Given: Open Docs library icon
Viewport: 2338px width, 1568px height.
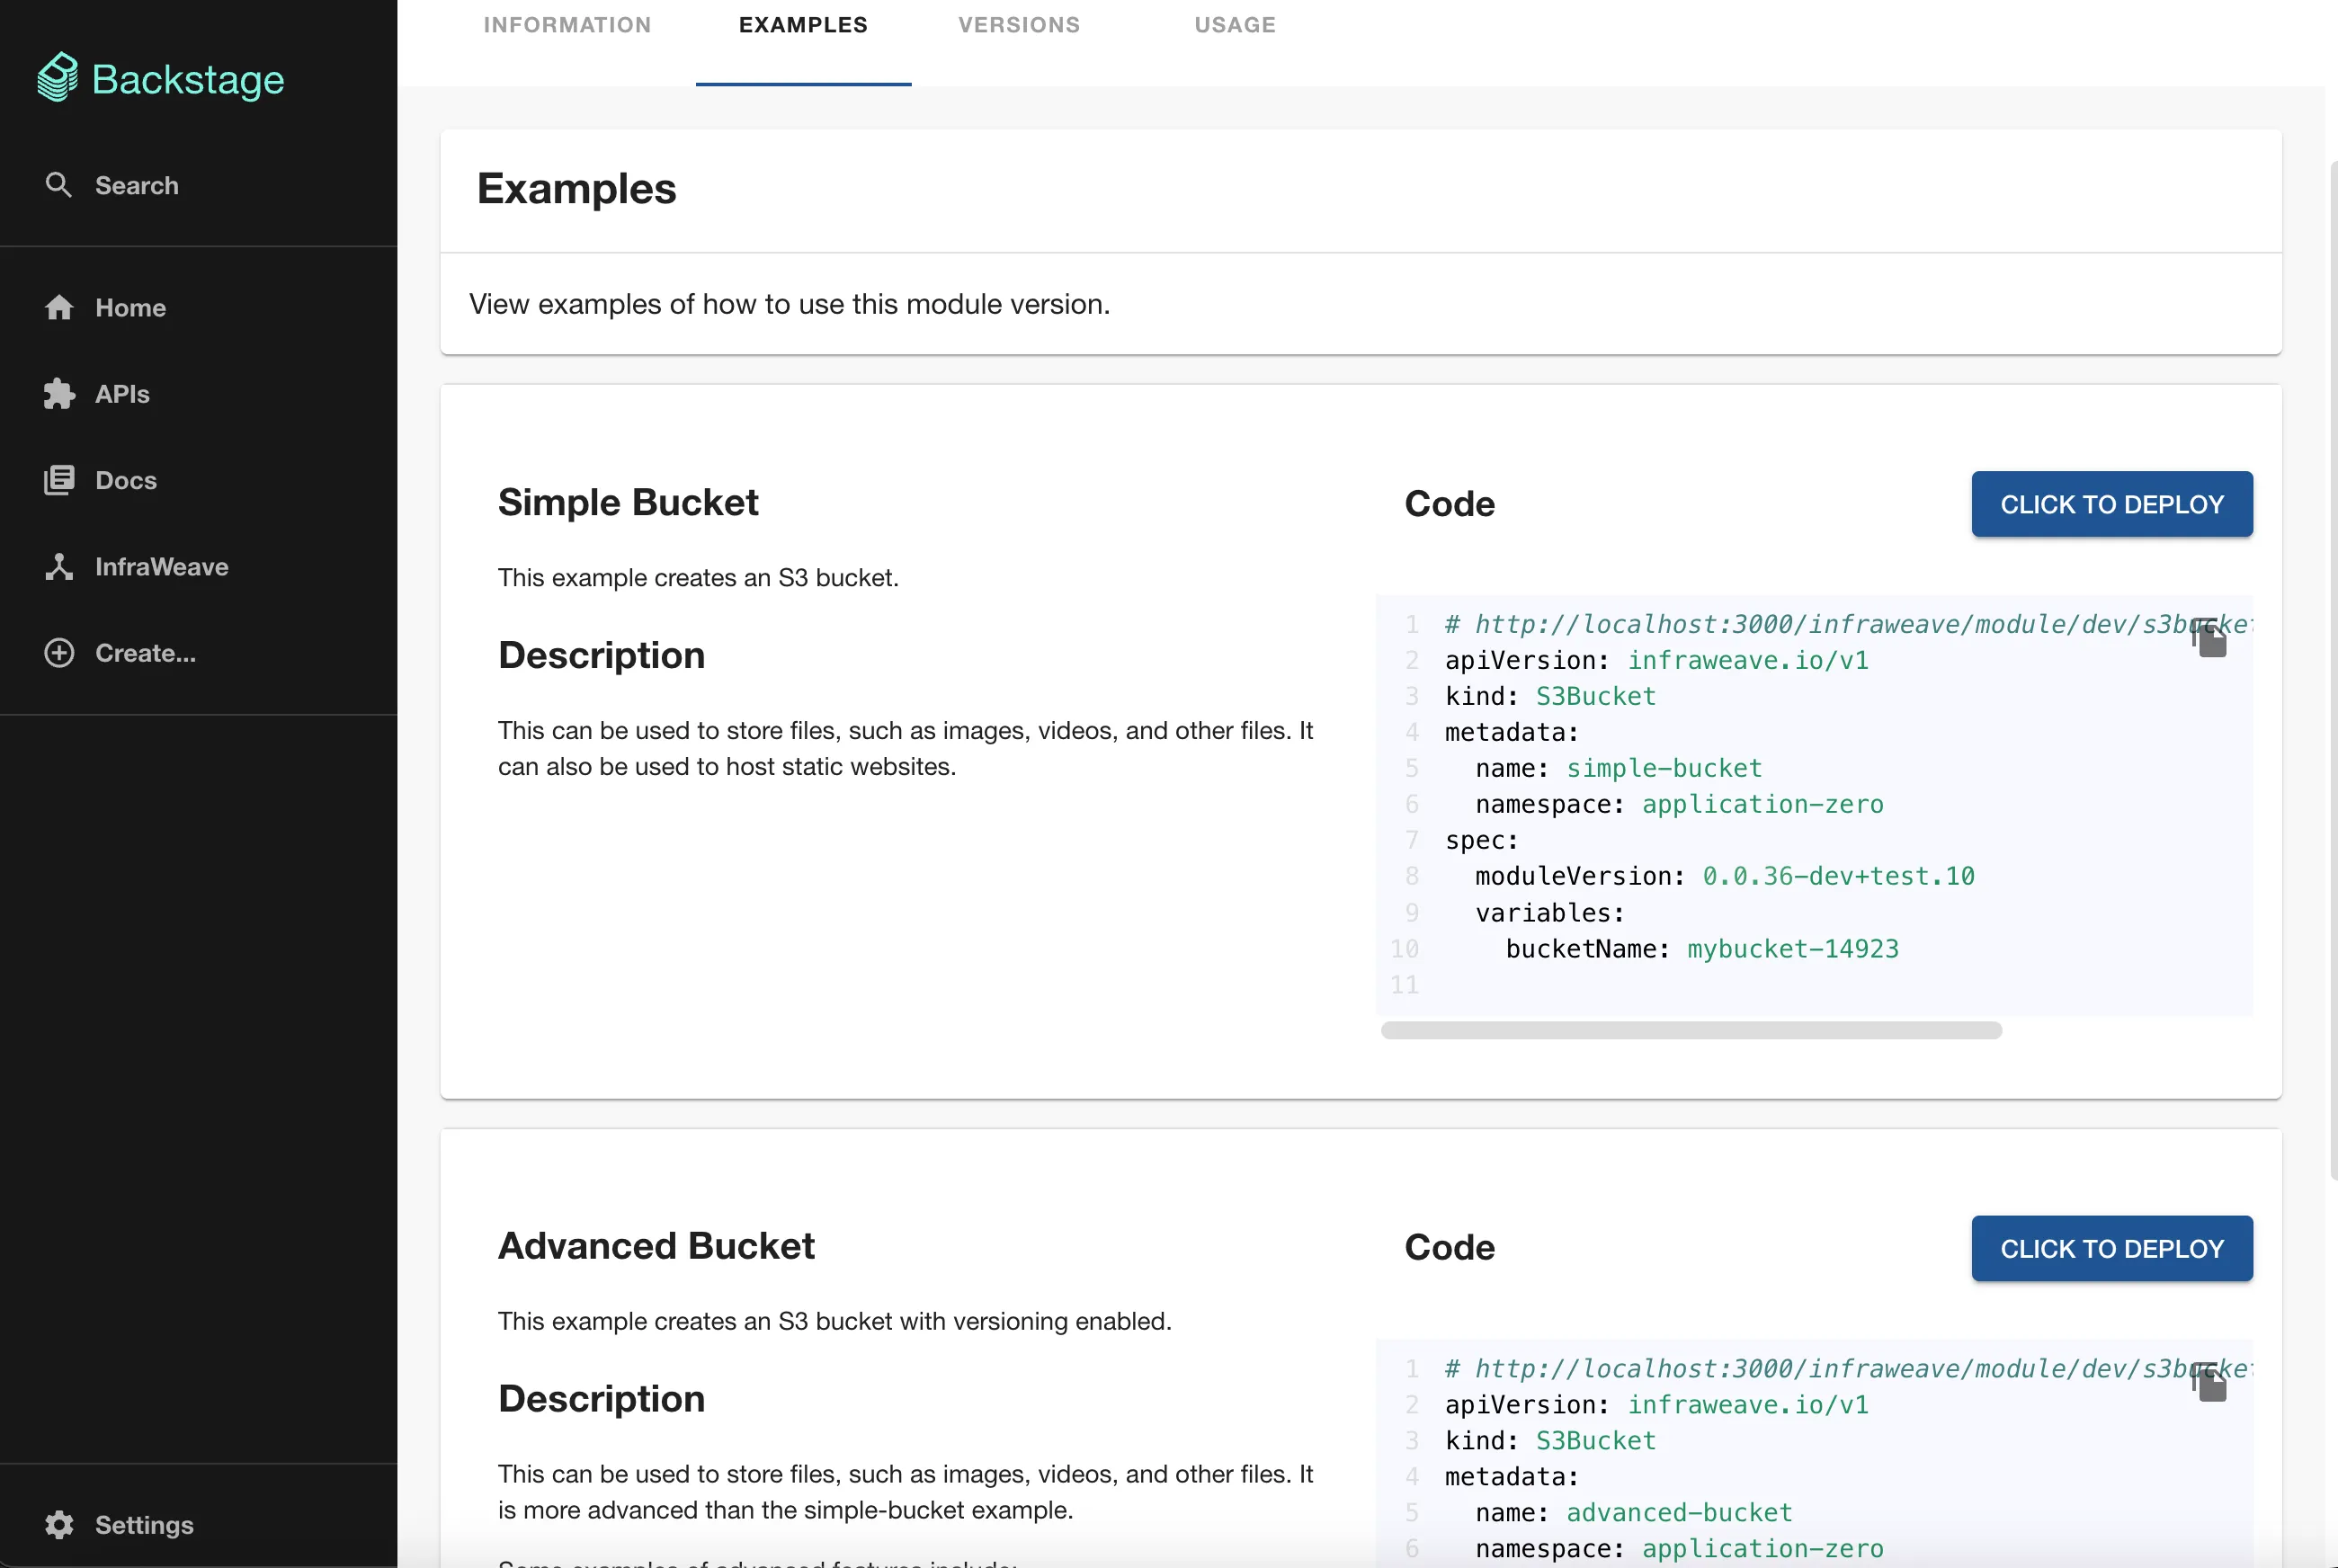Looking at the screenshot, I should pyautogui.click(x=59, y=480).
